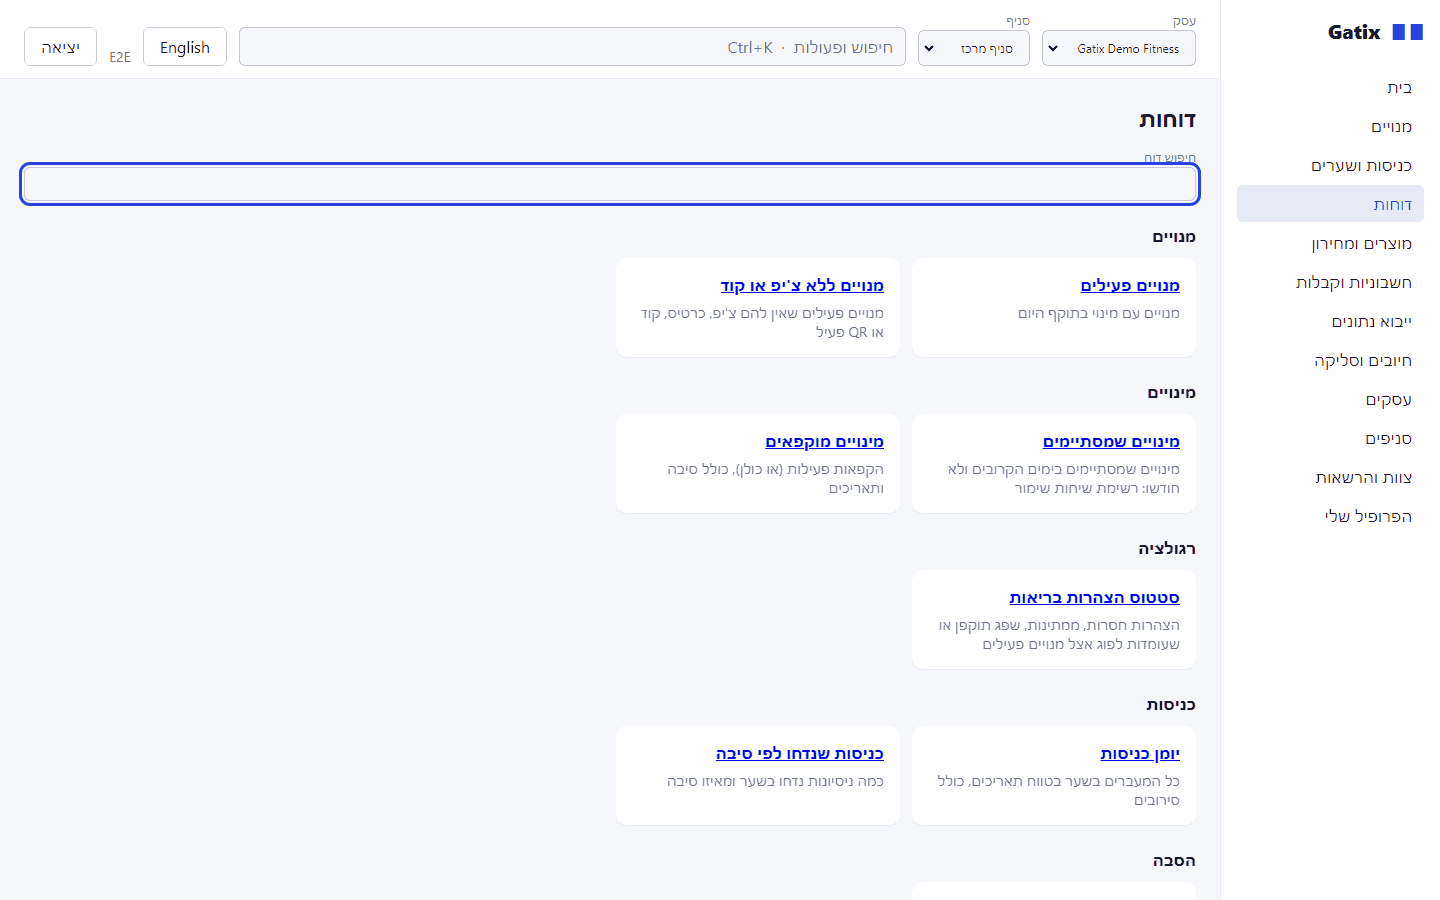The image size is (1440, 900).
Task: Select דוחות in the sidebar
Action: click(1330, 204)
